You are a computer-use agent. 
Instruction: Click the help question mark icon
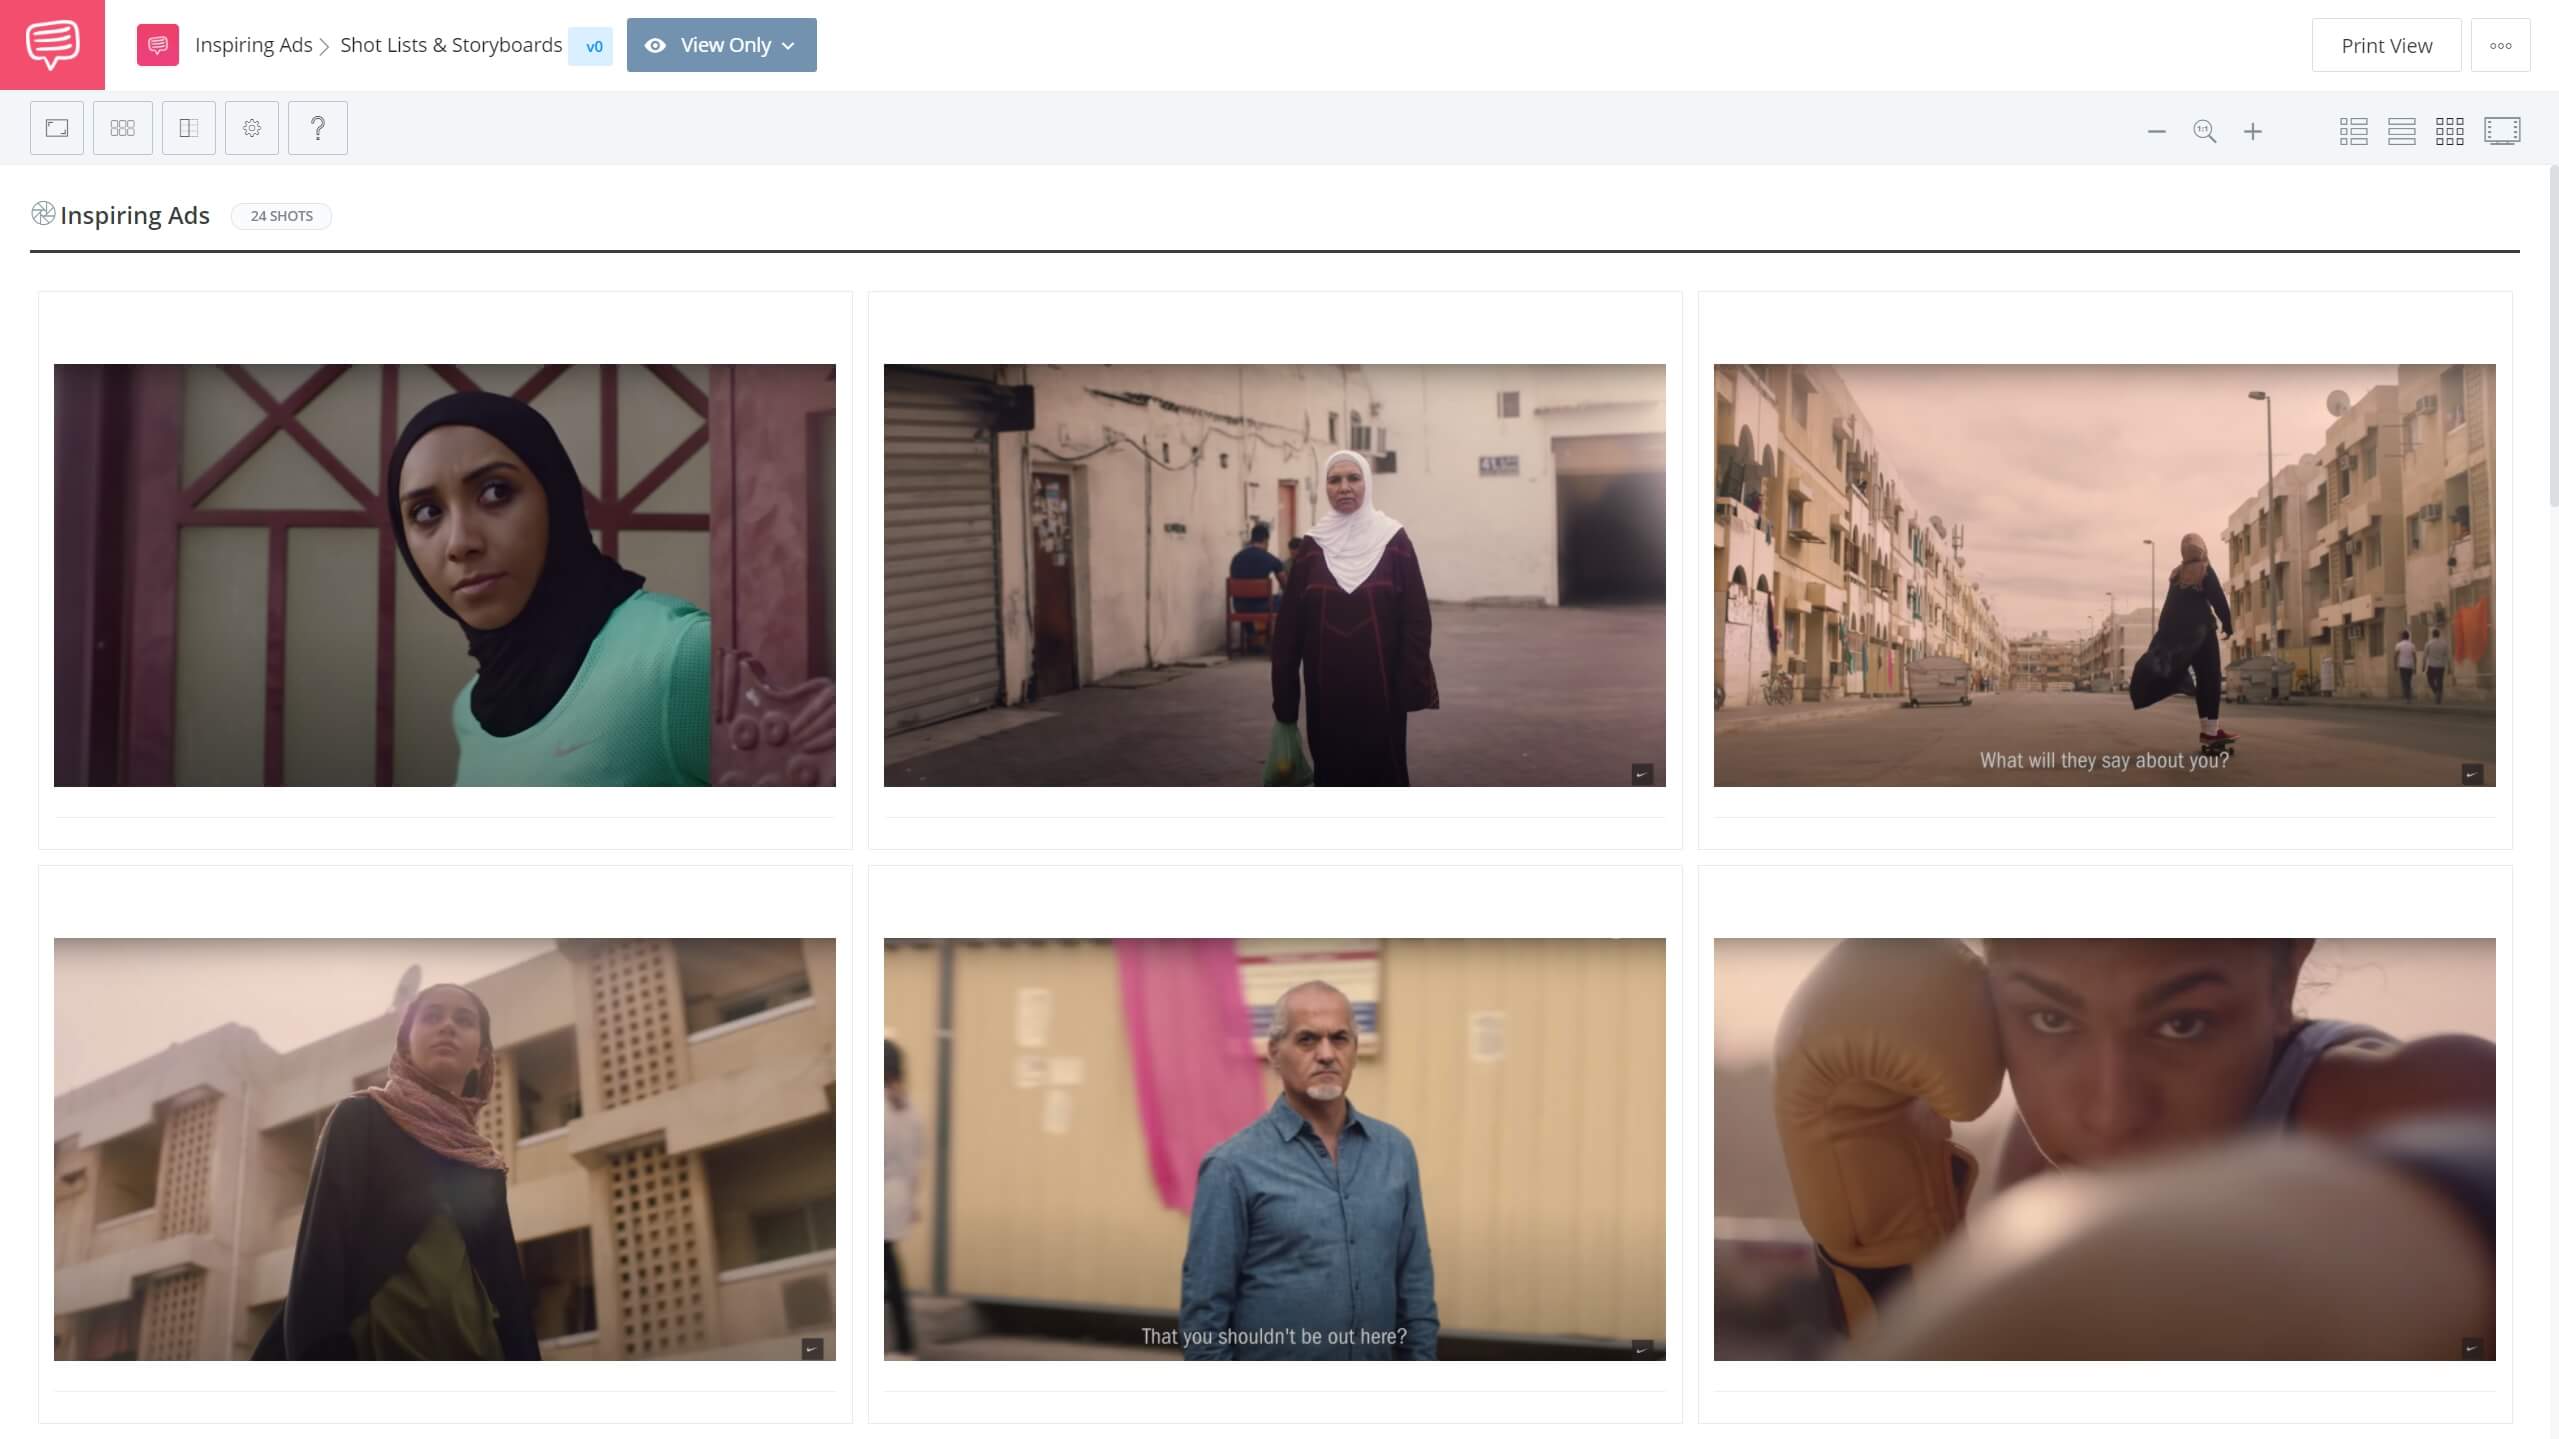tap(316, 128)
